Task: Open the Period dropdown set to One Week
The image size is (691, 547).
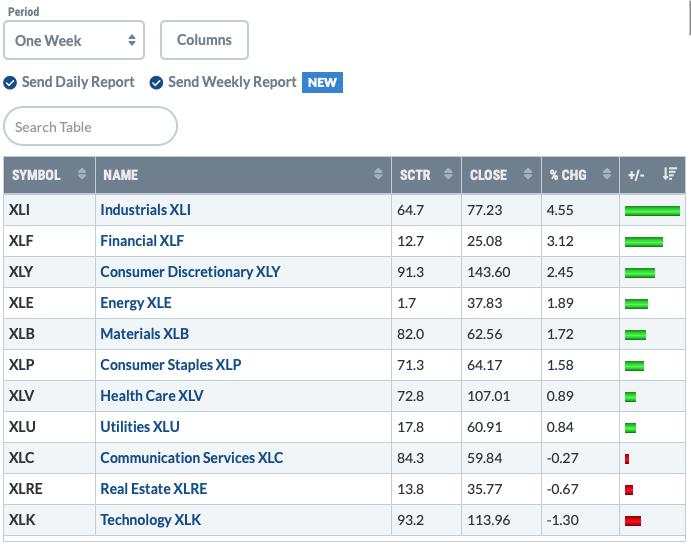Action: [74, 40]
